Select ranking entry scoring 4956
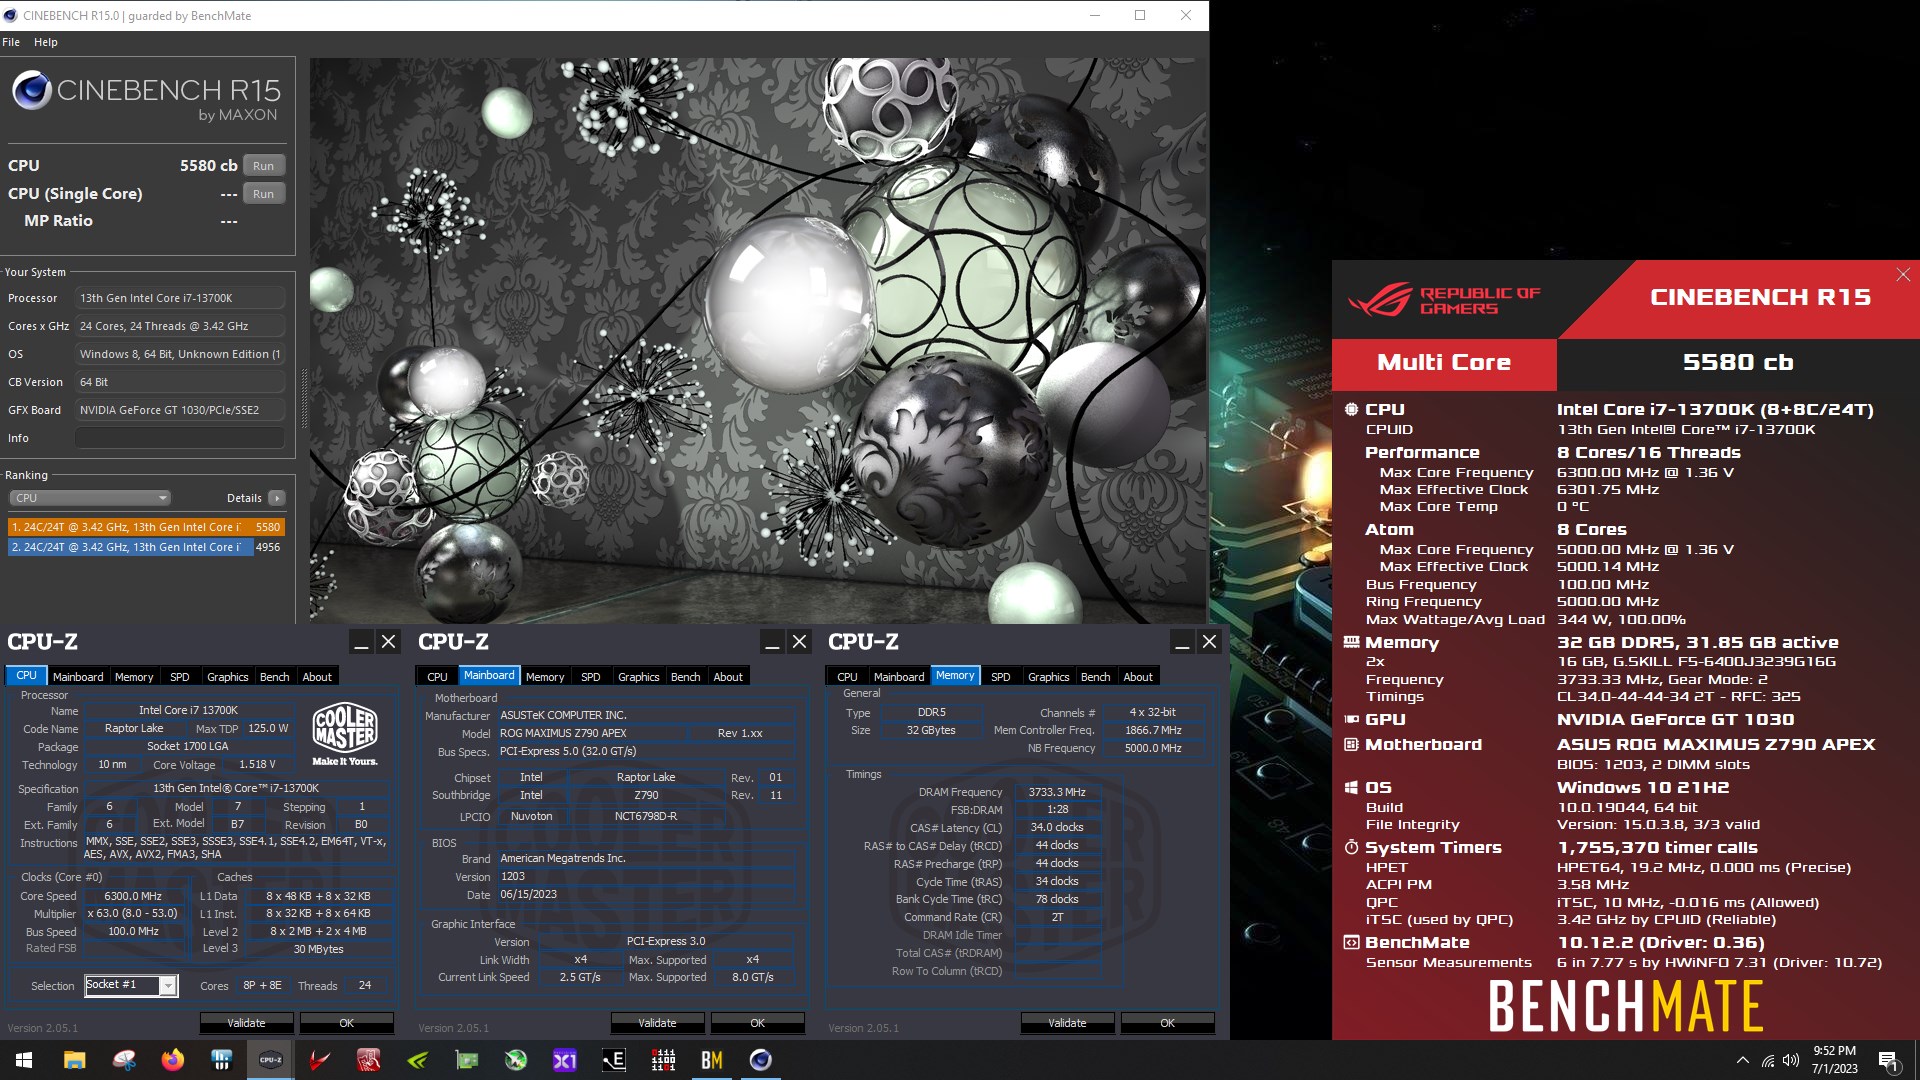Viewport: 1920px width, 1080px height. 146,547
